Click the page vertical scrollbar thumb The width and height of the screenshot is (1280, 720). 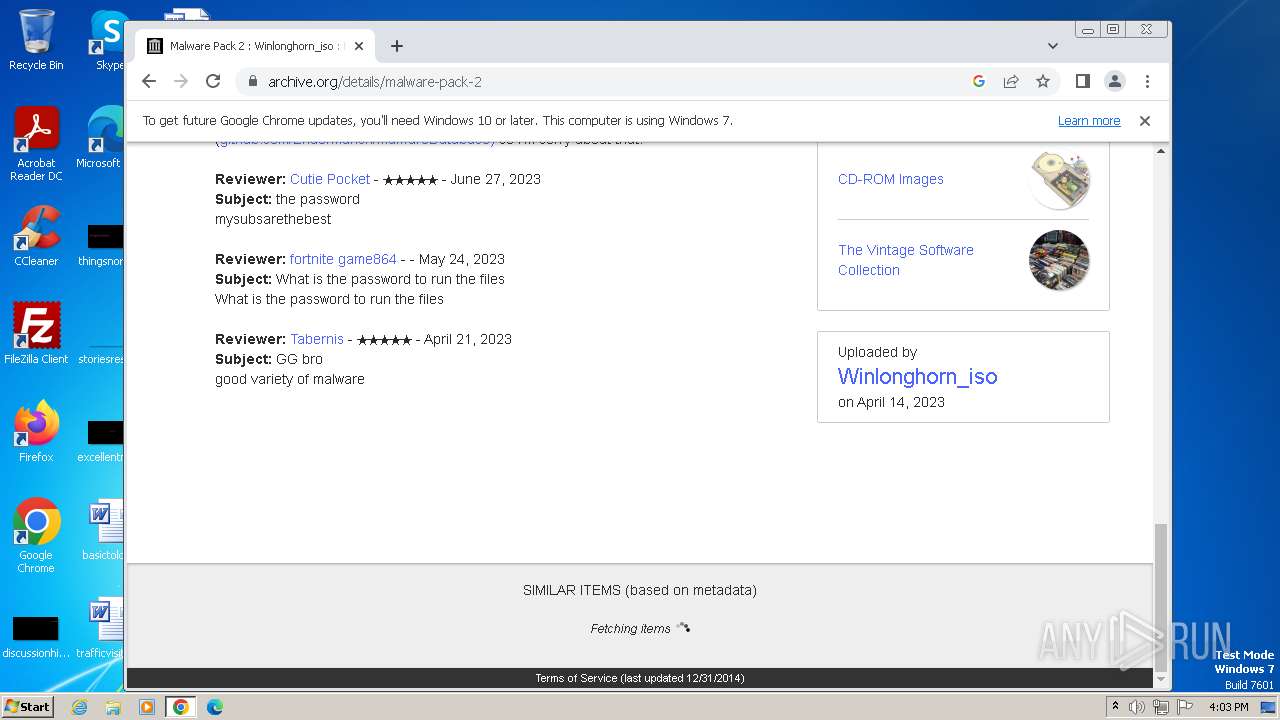click(1160, 597)
